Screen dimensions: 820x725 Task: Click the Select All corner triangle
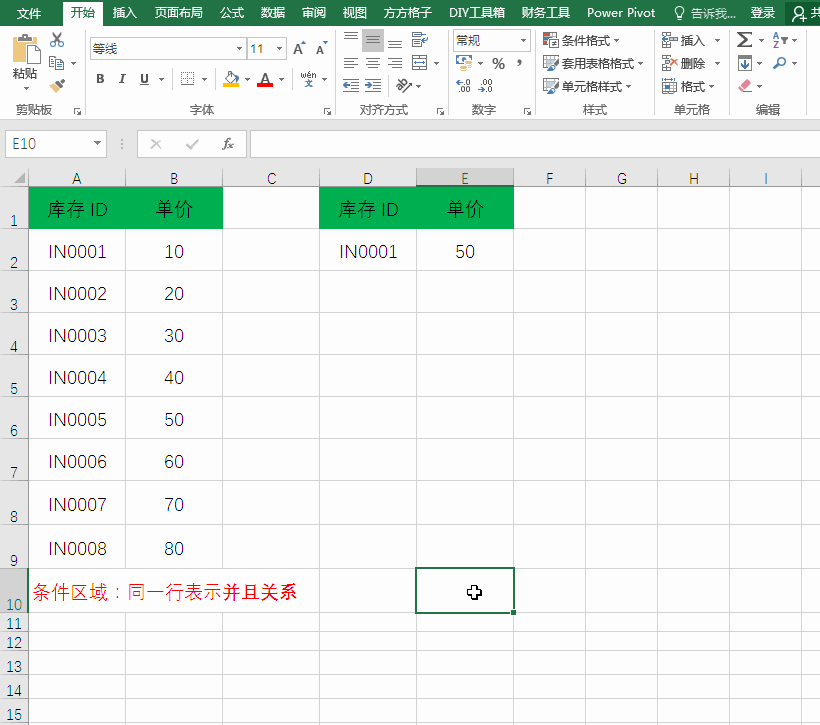[19, 178]
